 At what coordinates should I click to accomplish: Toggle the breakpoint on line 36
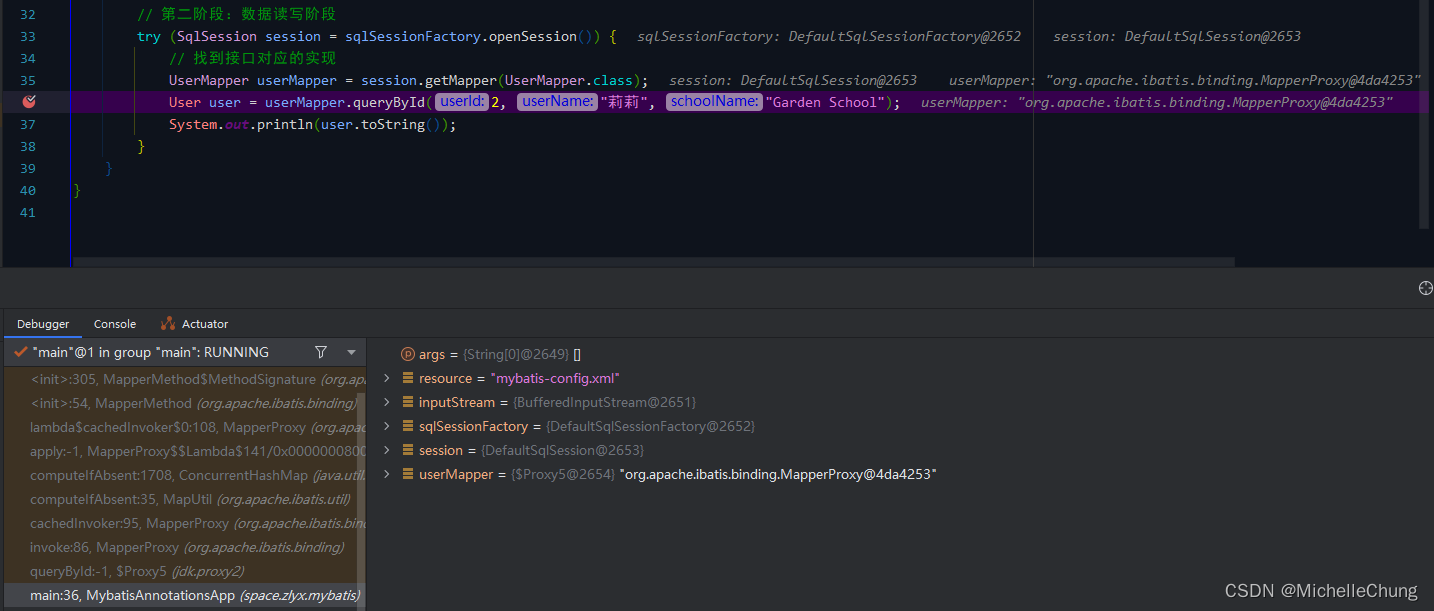click(30, 101)
